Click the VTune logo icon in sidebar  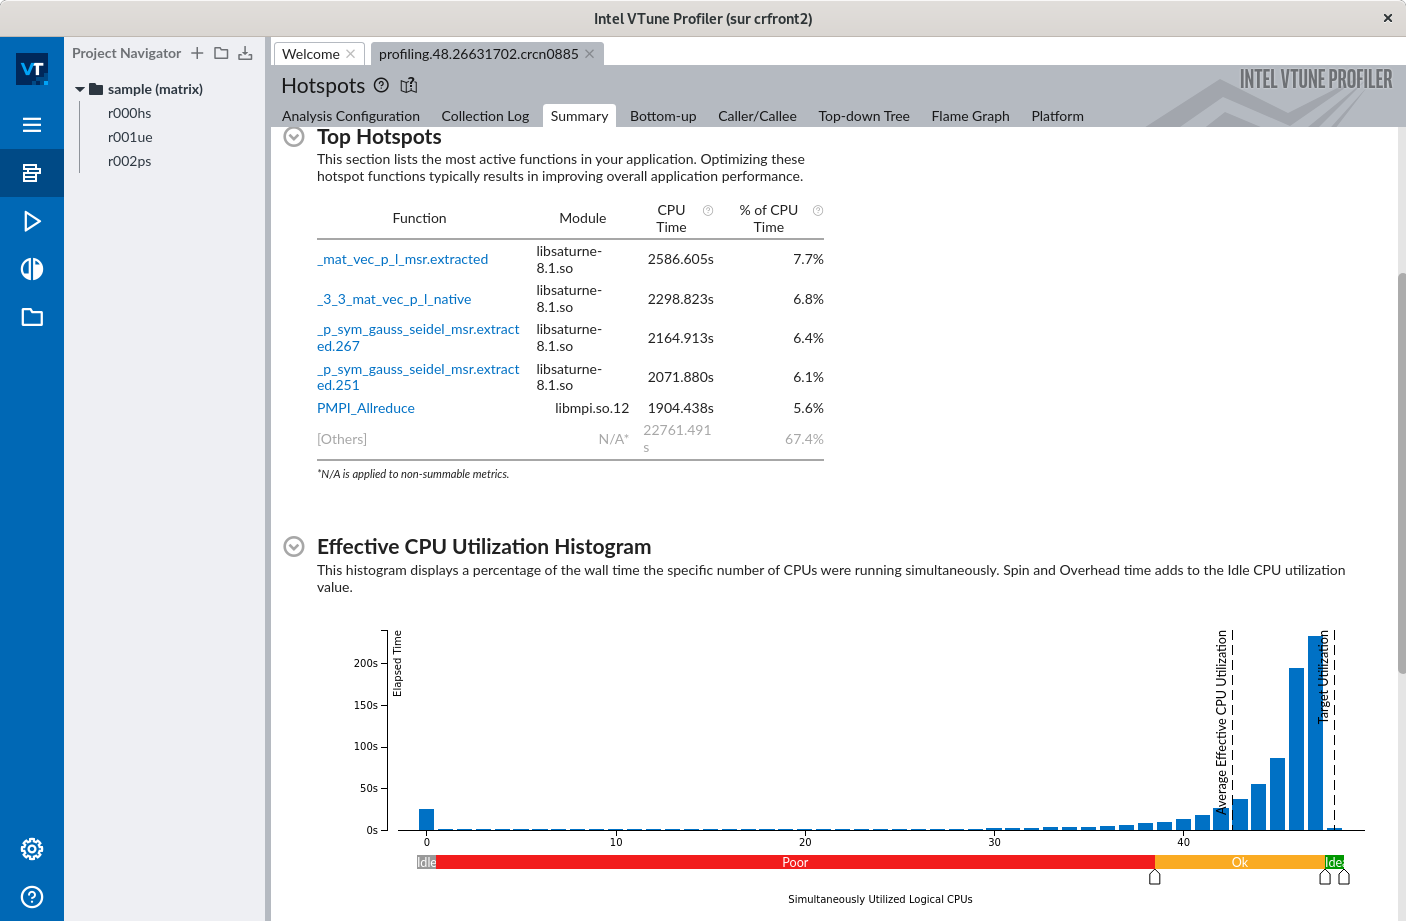pyautogui.click(x=32, y=69)
